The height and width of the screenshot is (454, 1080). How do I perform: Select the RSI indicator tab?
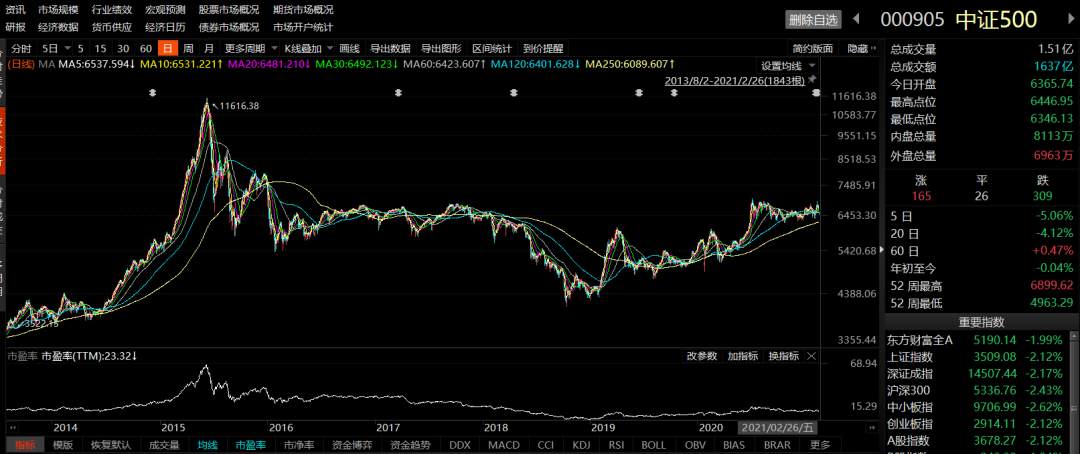[x=616, y=445]
